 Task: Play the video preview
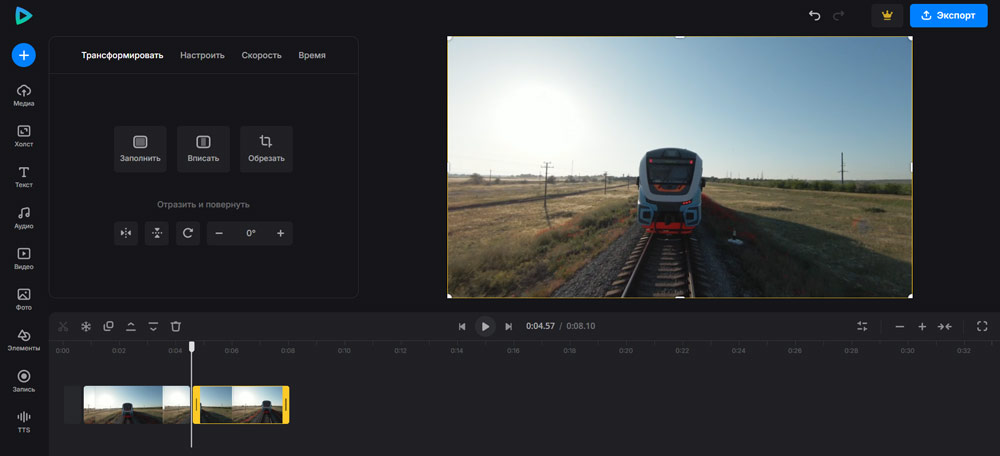click(x=485, y=326)
